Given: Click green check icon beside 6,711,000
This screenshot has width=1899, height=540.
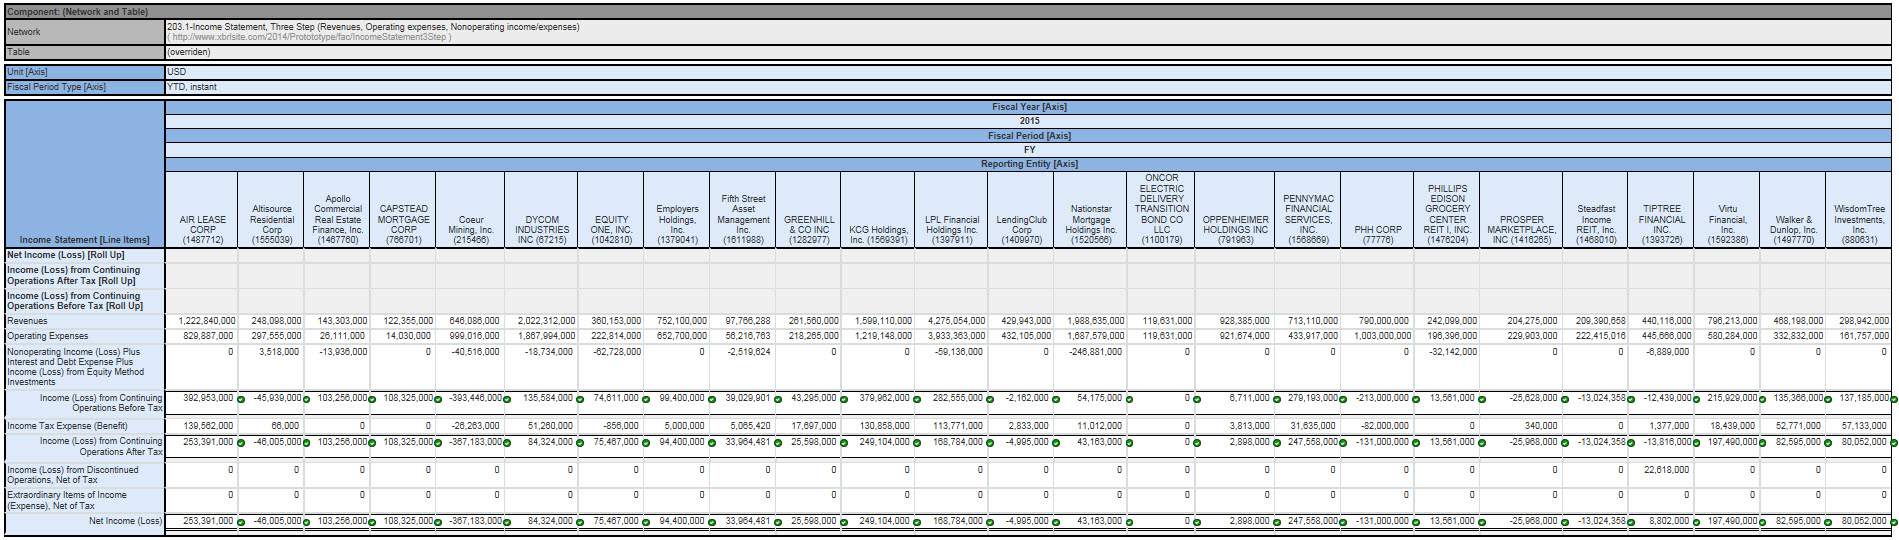Looking at the screenshot, I should pyautogui.click(x=1276, y=399).
